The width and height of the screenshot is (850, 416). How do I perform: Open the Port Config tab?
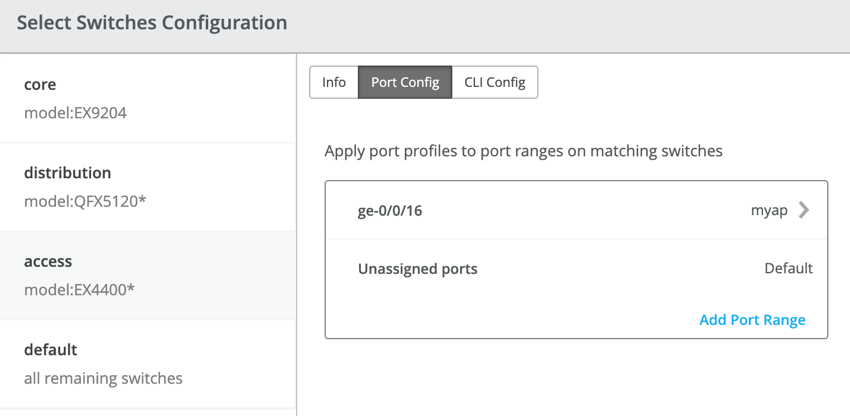(405, 82)
